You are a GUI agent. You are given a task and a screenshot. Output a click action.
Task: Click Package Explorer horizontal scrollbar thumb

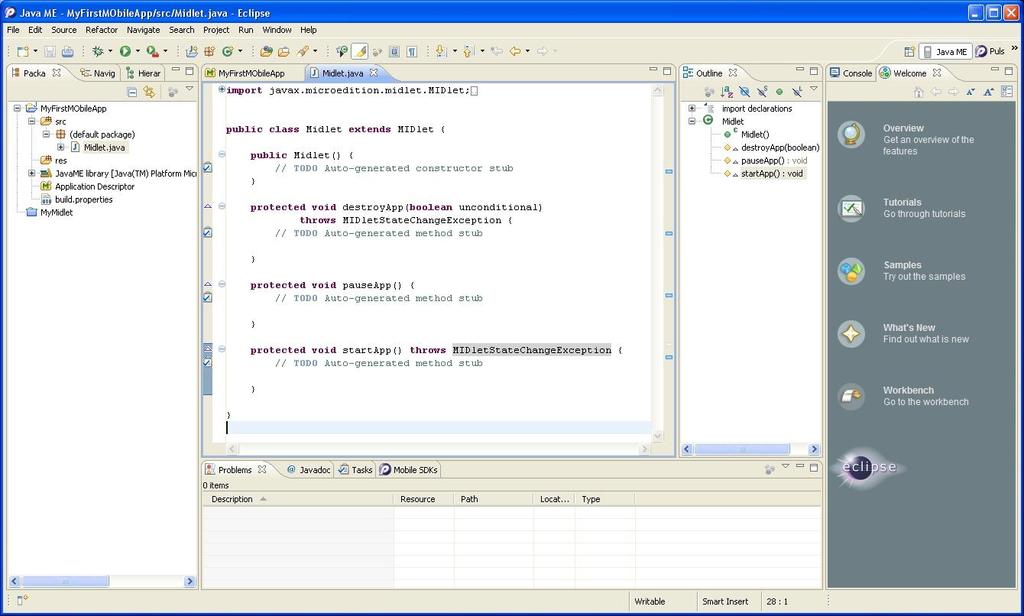65,581
